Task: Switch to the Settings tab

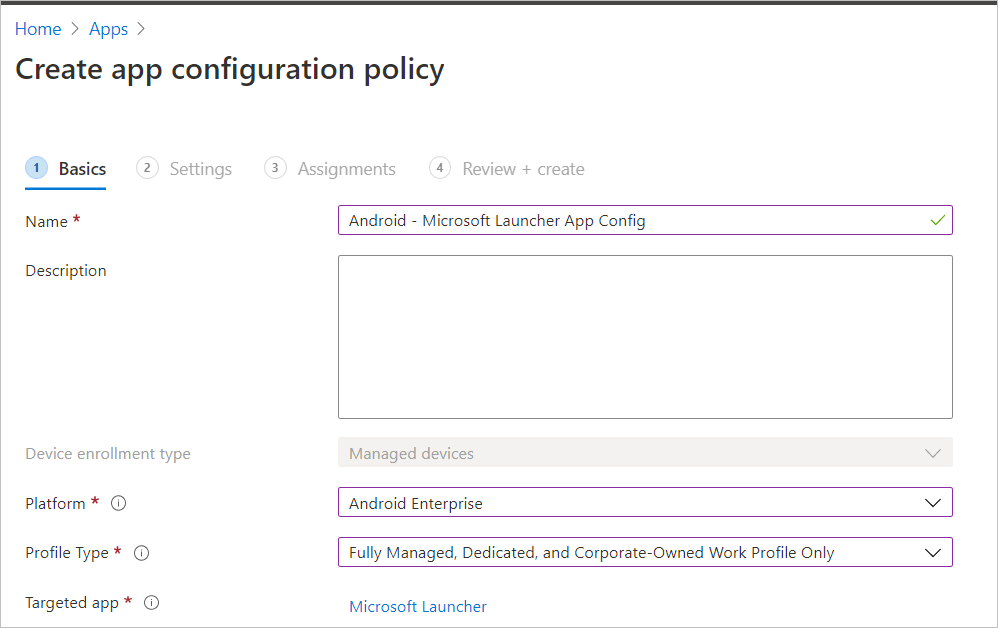Action: tap(200, 169)
